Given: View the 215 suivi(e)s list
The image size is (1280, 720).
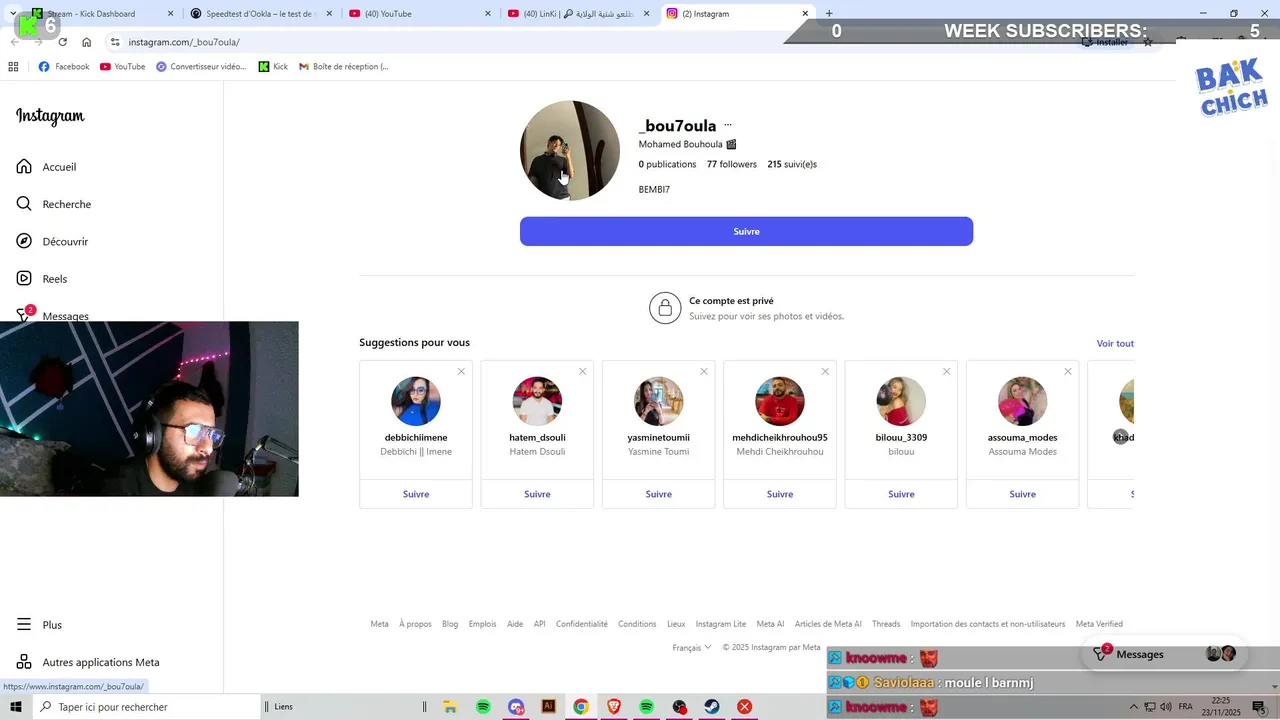Looking at the screenshot, I should [792, 164].
